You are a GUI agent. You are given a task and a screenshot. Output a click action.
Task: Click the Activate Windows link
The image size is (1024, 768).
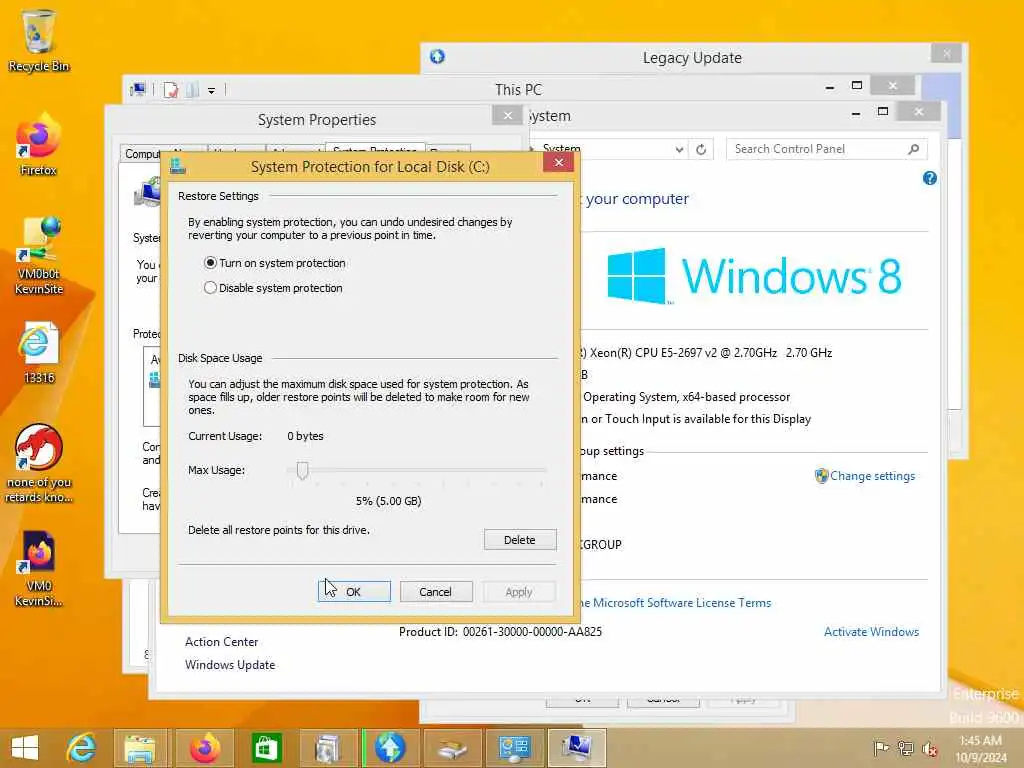pyautogui.click(x=871, y=632)
